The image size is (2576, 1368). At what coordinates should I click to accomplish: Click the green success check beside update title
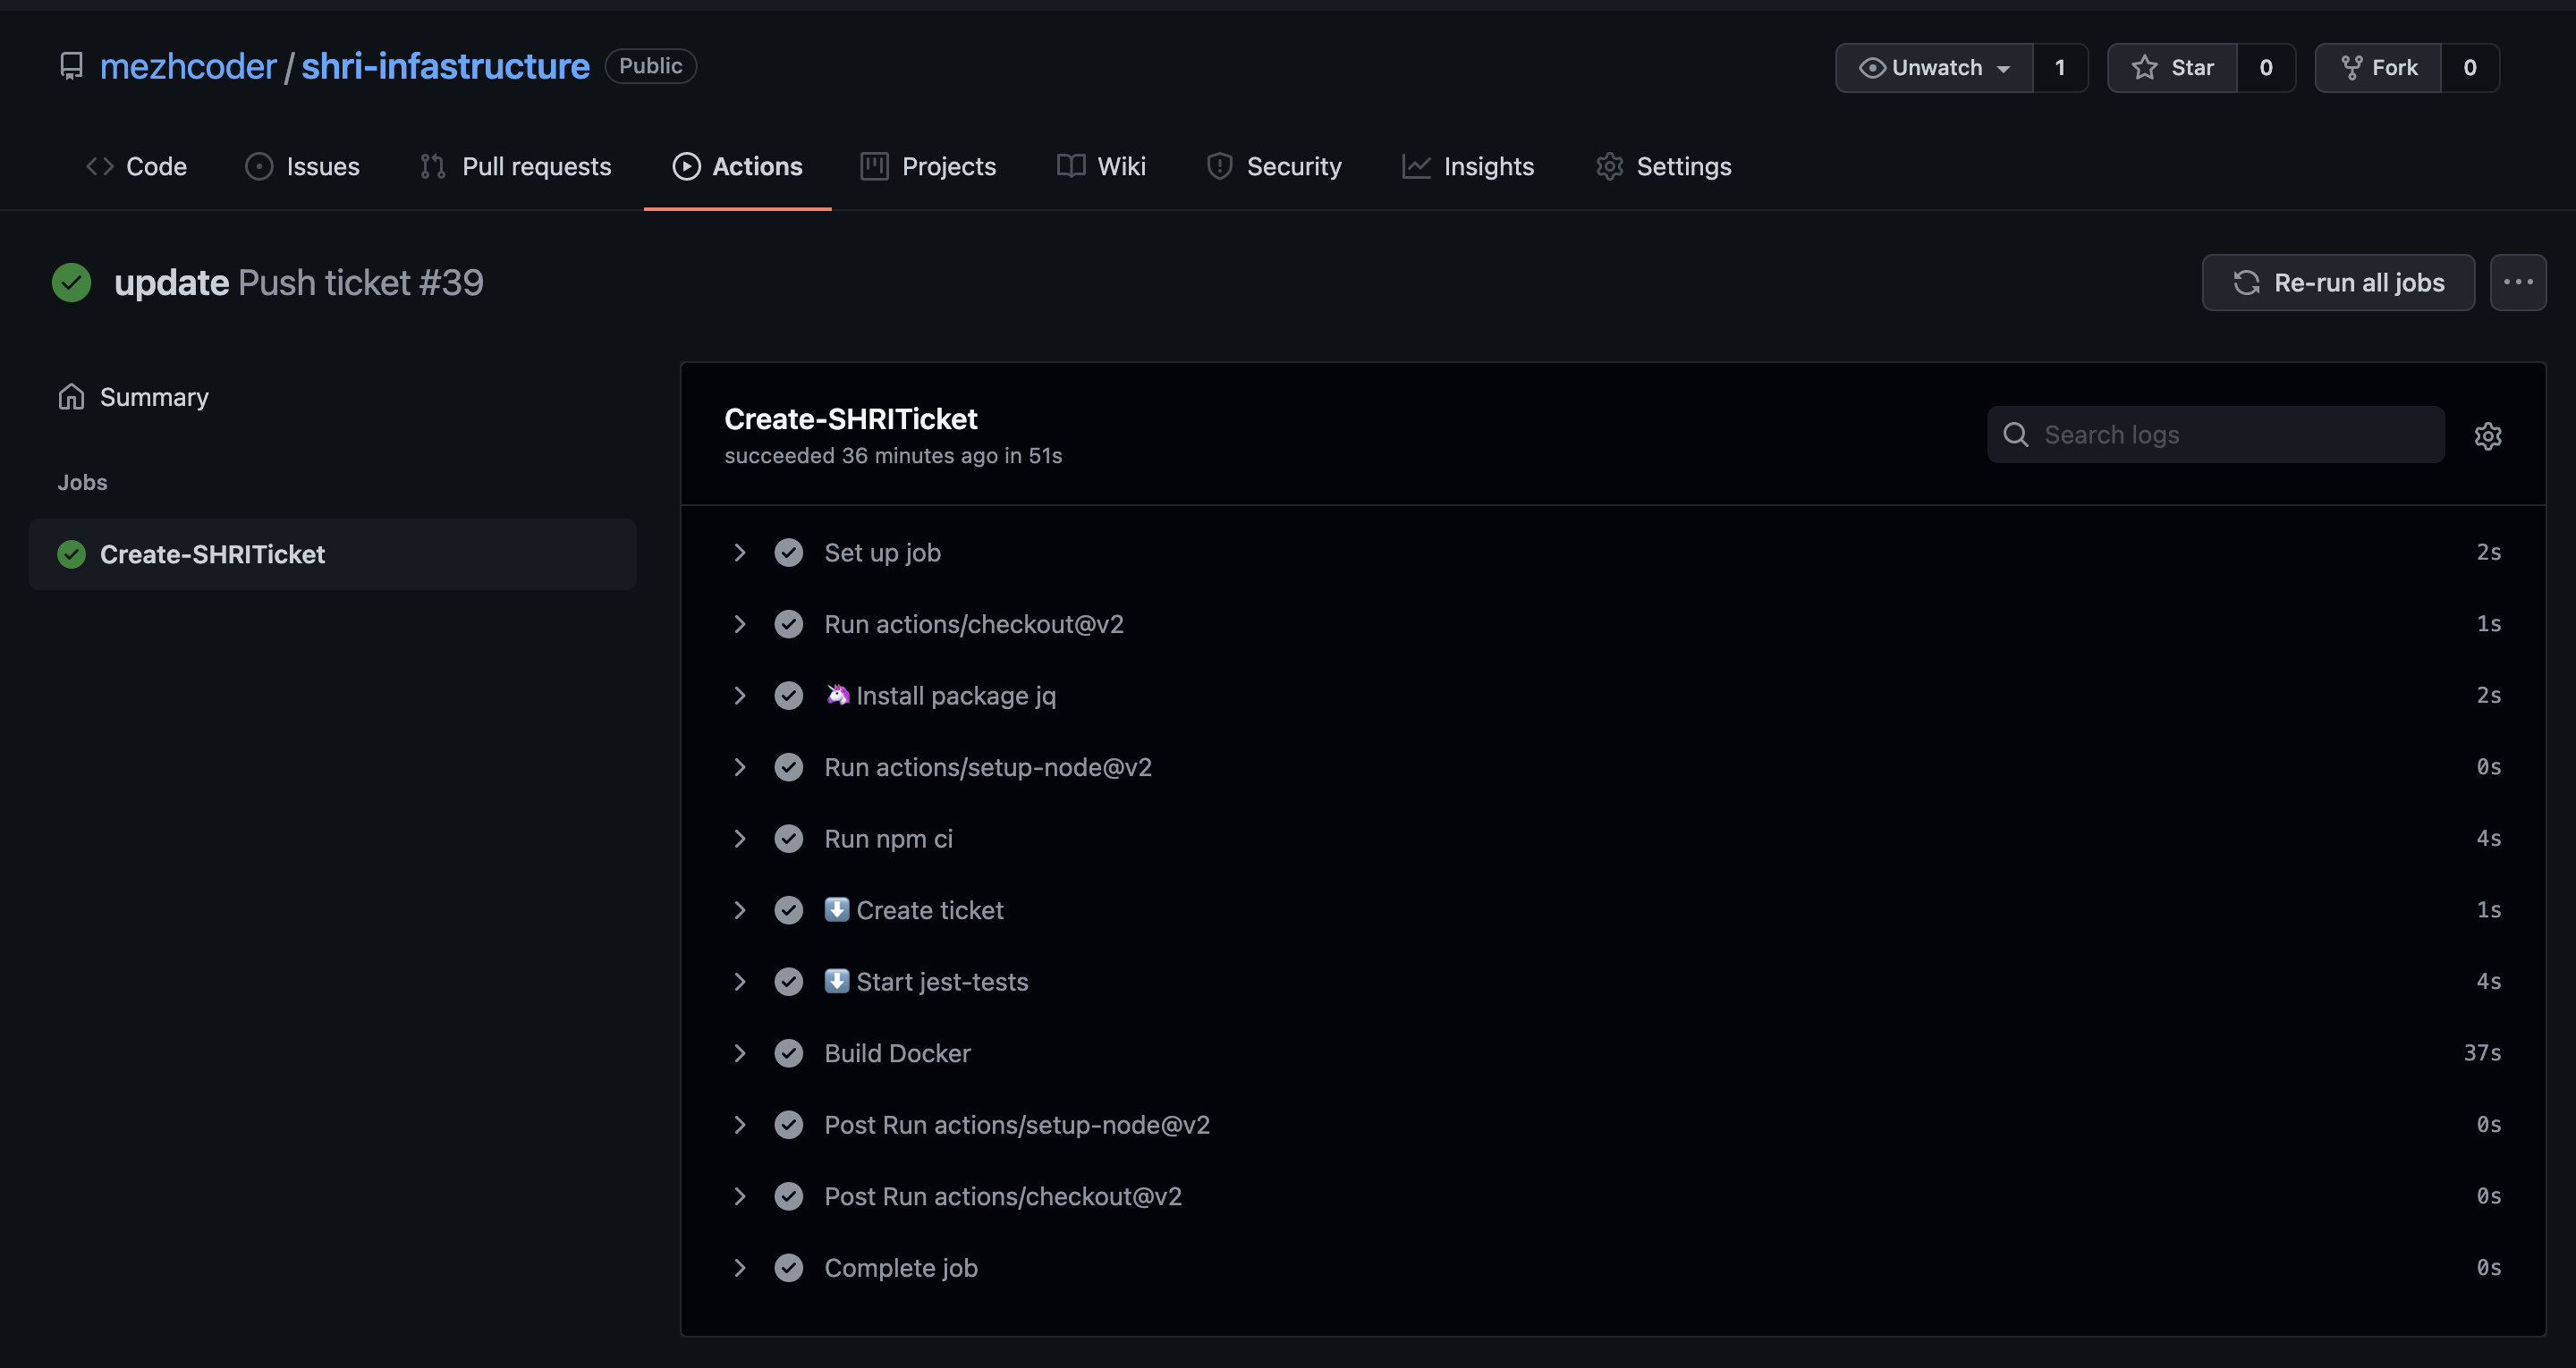71,283
